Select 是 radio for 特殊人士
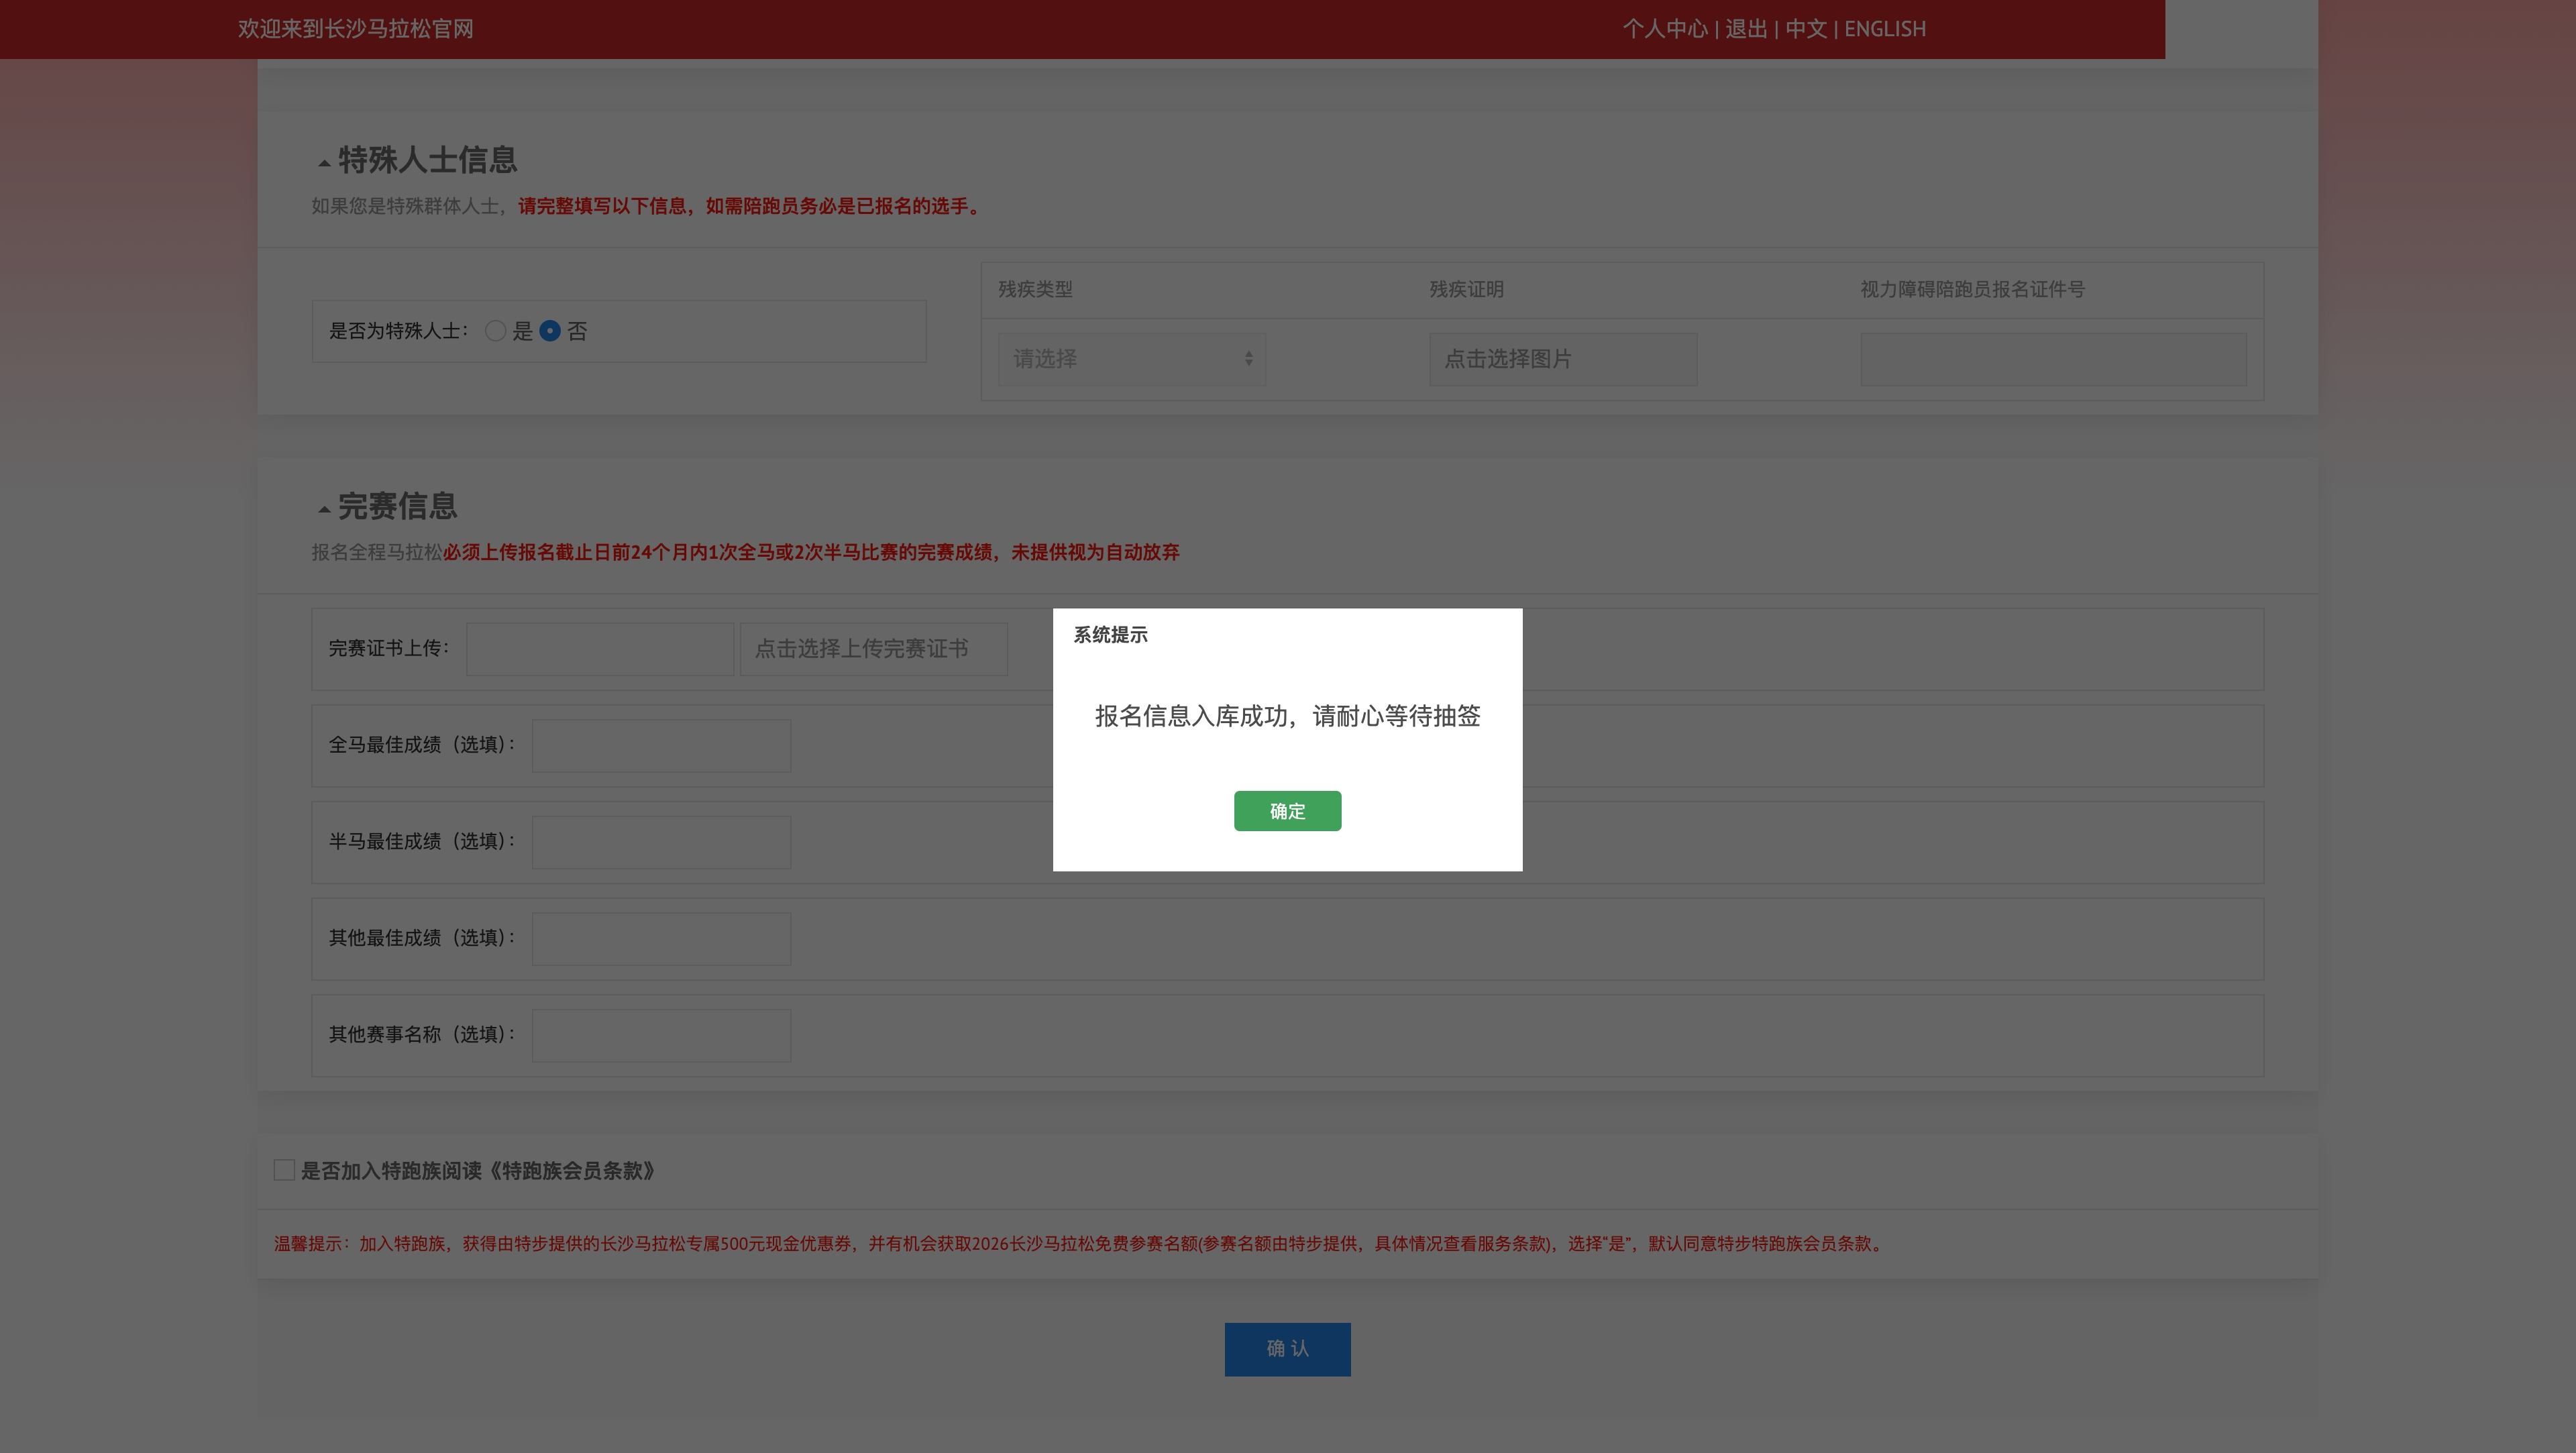 pos(495,331)
